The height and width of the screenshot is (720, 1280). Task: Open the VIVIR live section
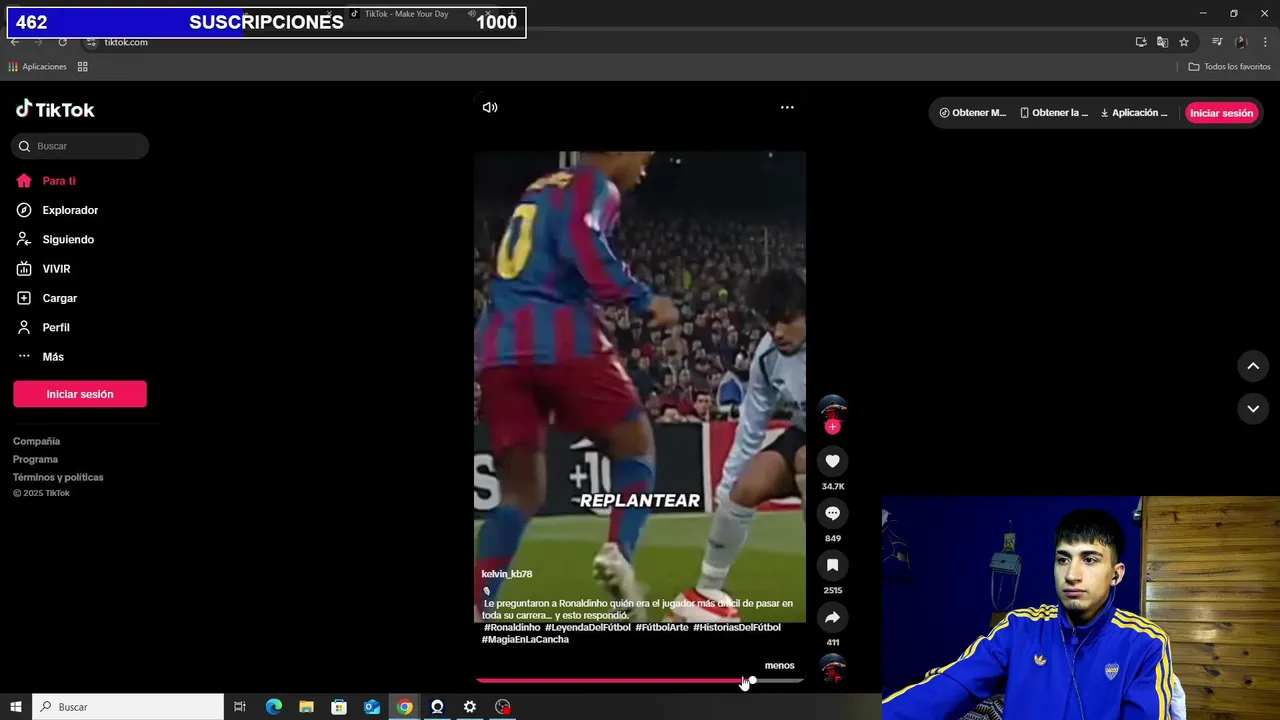(56, 269)
